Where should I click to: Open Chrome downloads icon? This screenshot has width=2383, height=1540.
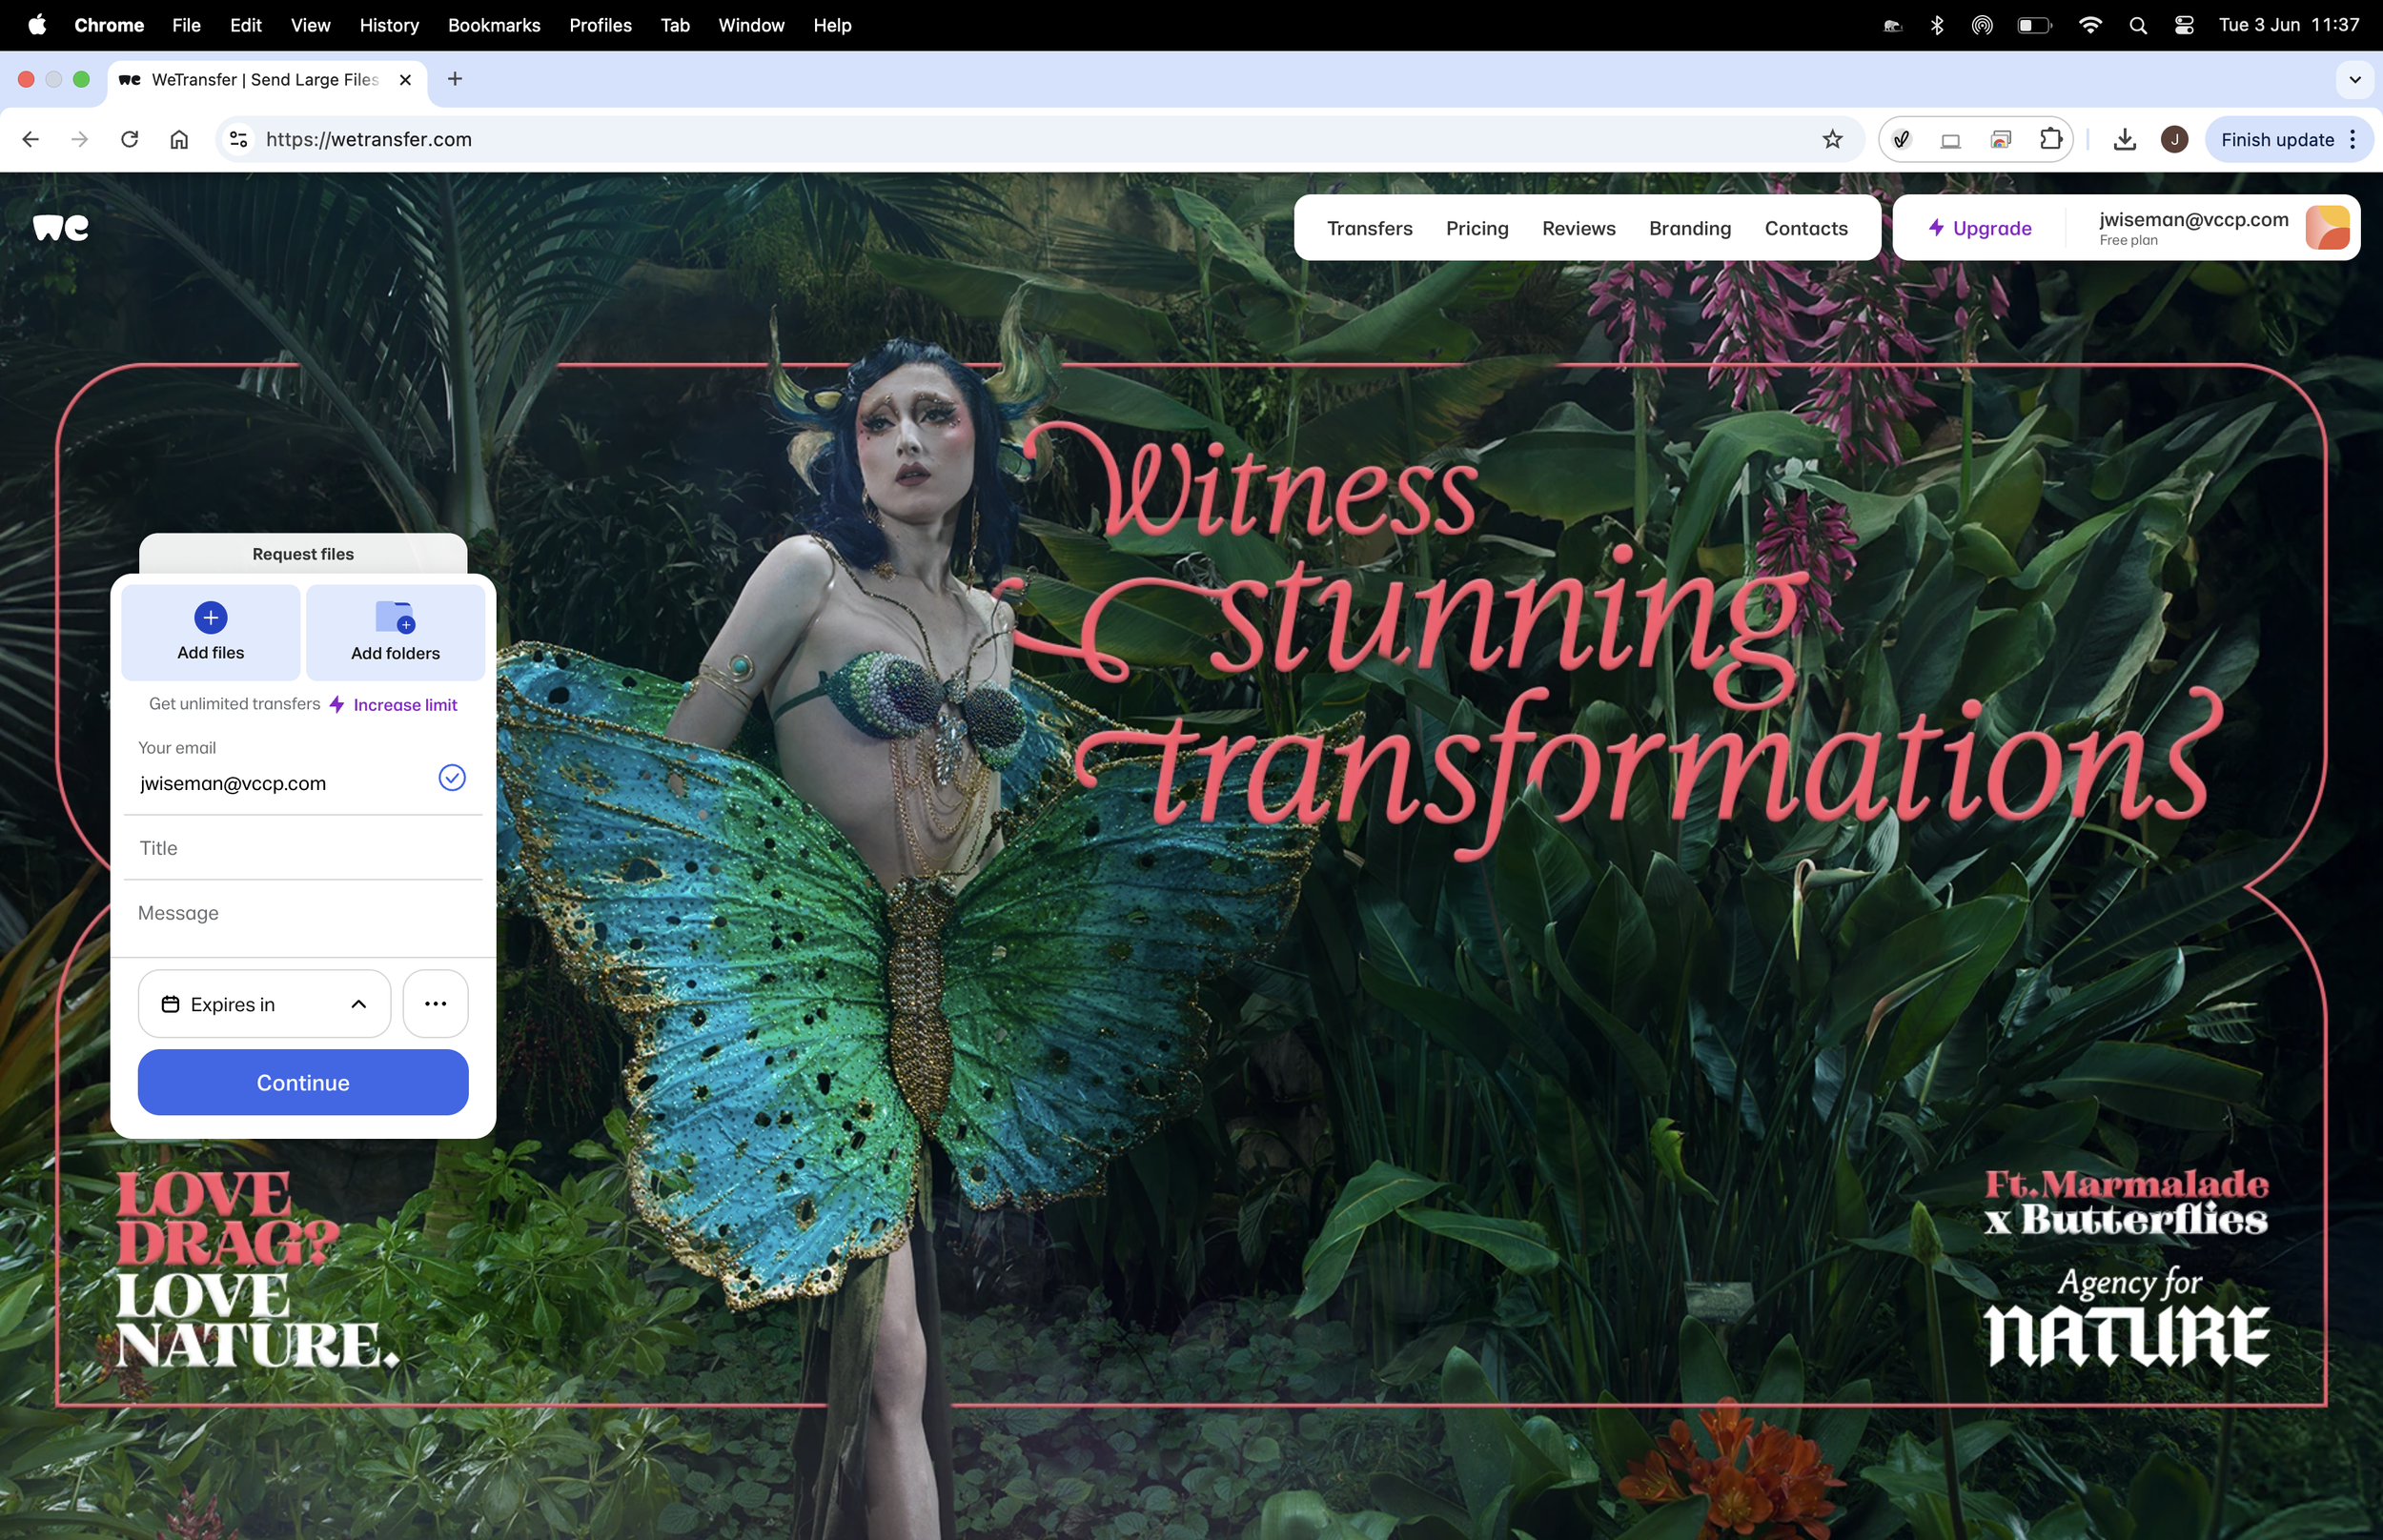point(2124,140)
